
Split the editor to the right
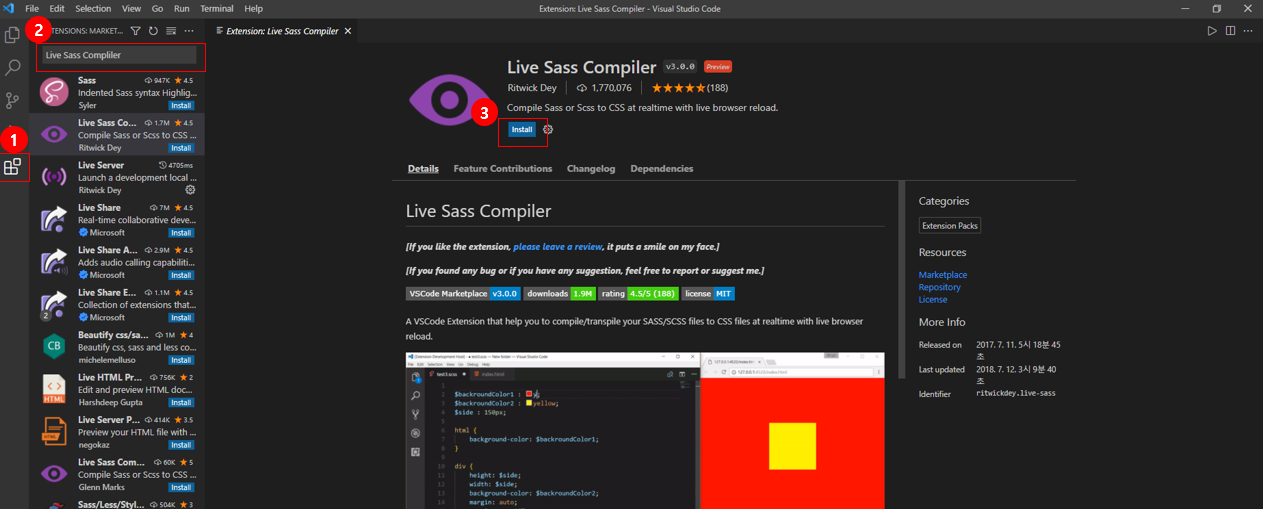pos(1230,31)
